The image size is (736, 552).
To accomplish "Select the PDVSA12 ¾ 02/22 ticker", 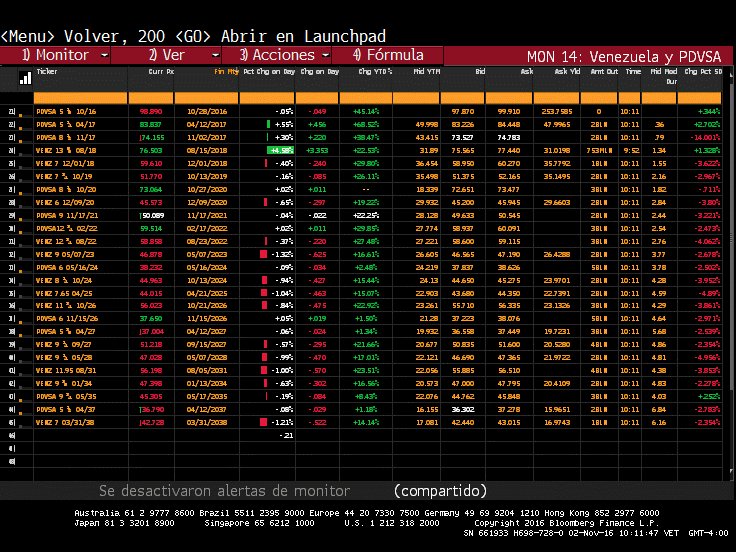I will point(66,229).
